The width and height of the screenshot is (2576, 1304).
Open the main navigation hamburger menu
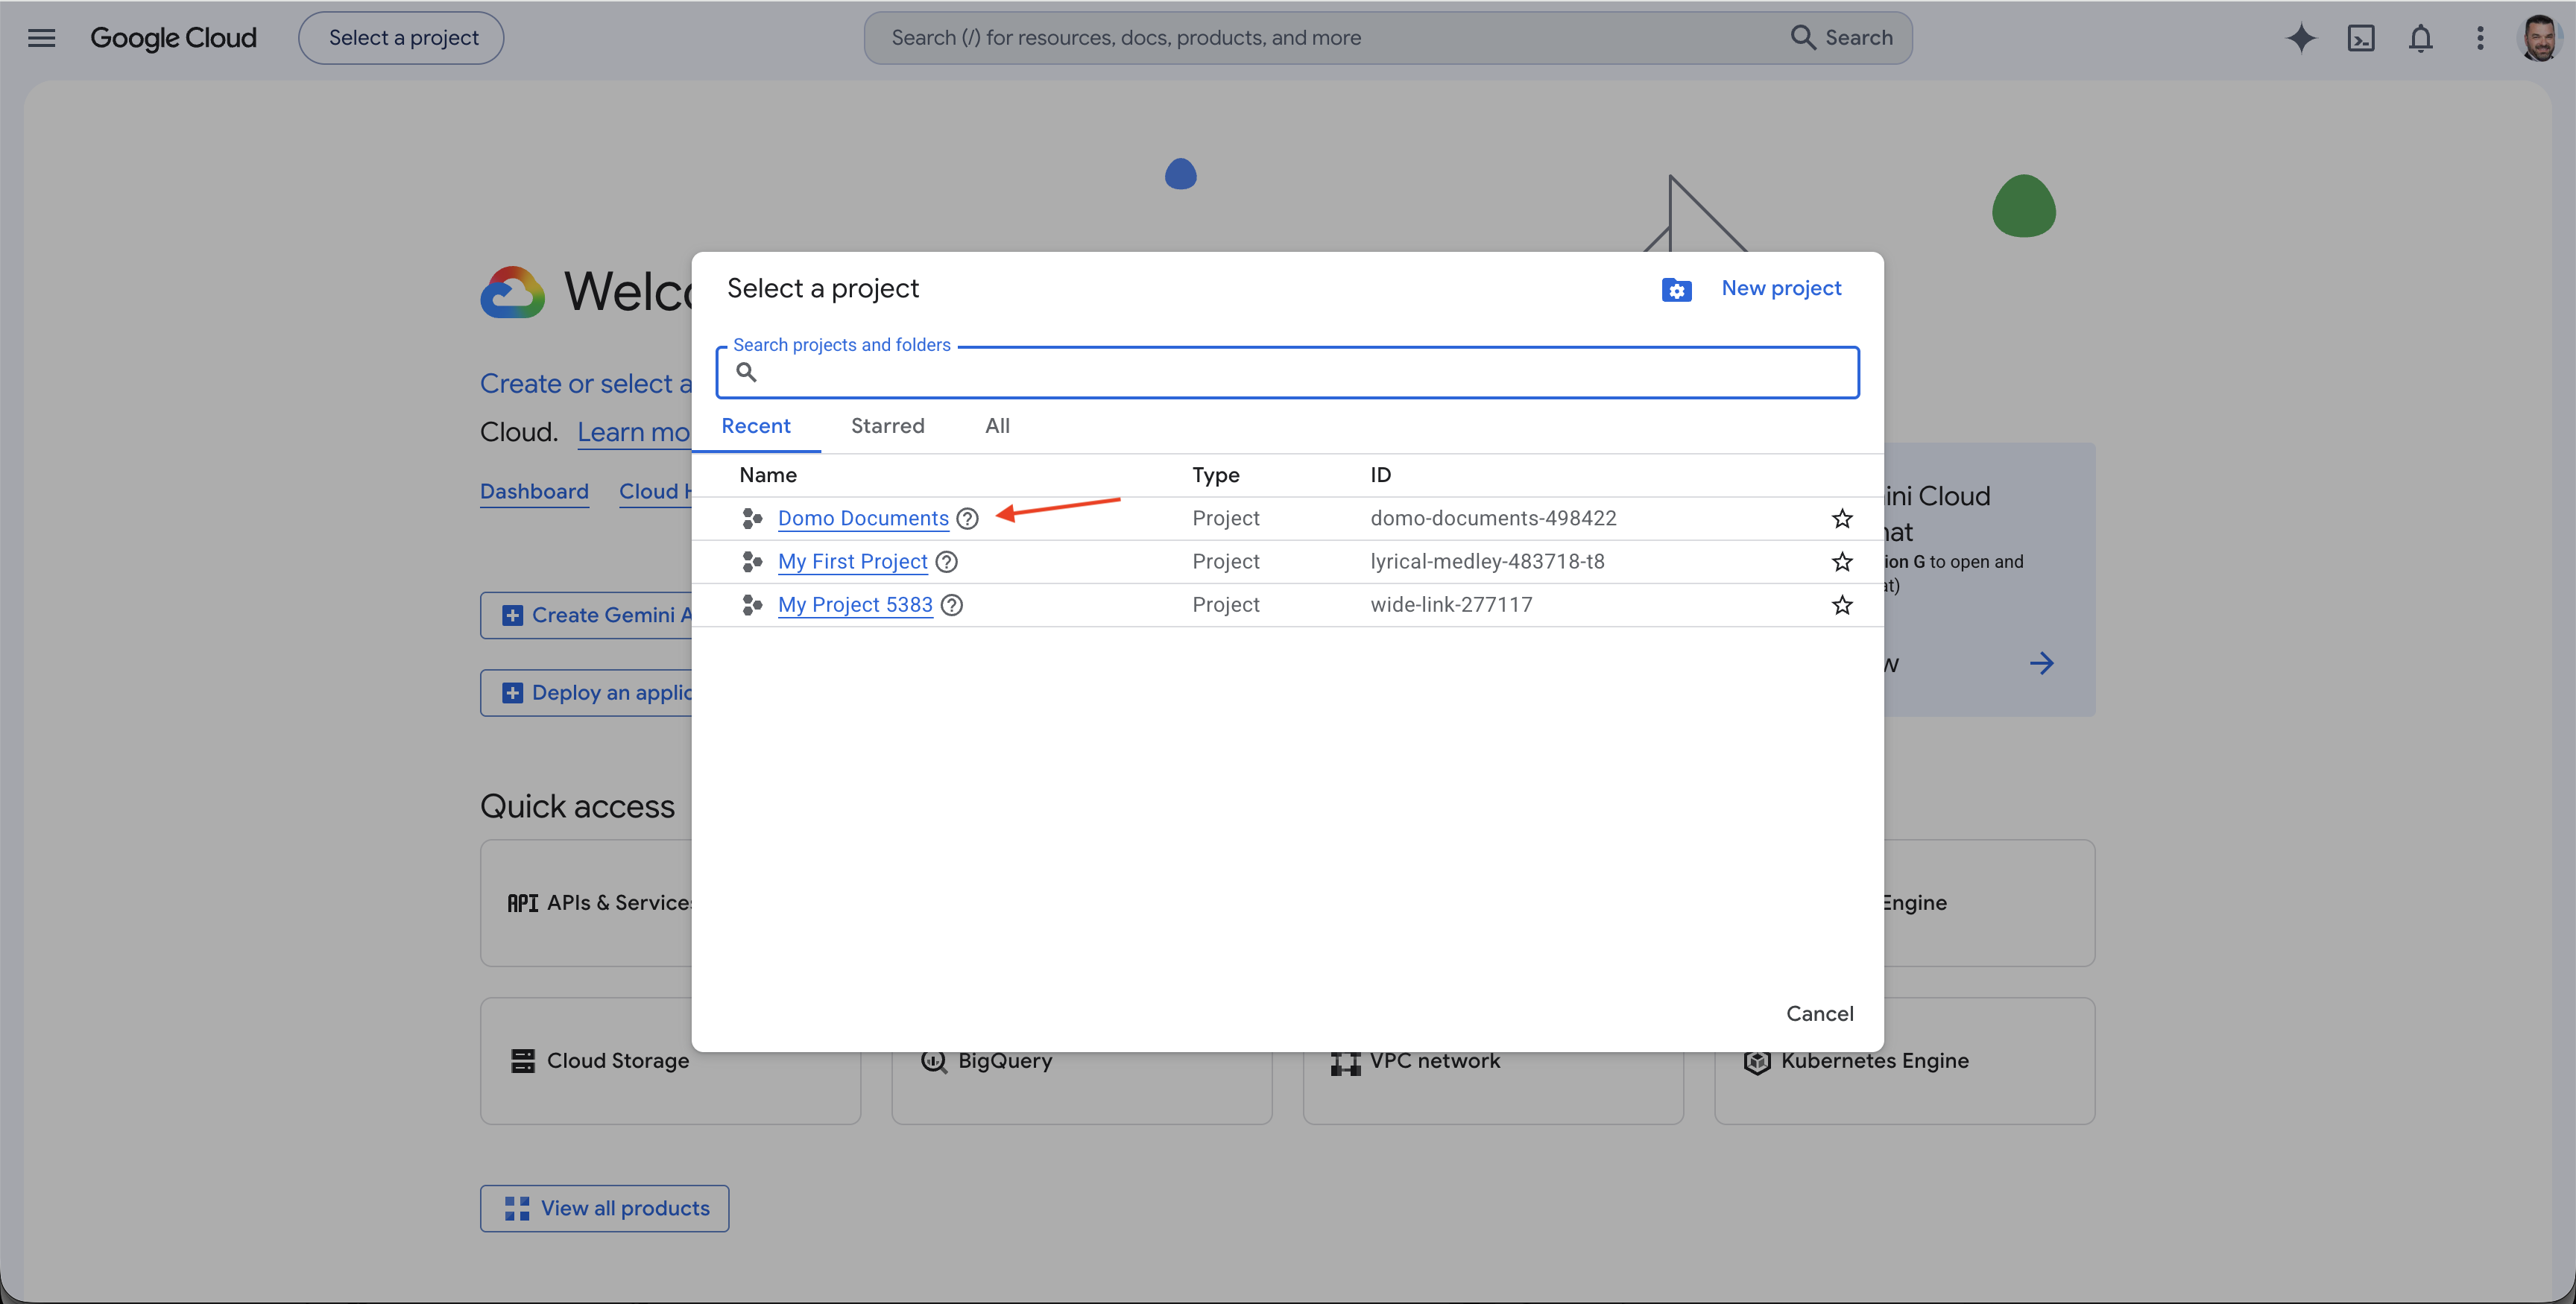[x=41, y=38]
